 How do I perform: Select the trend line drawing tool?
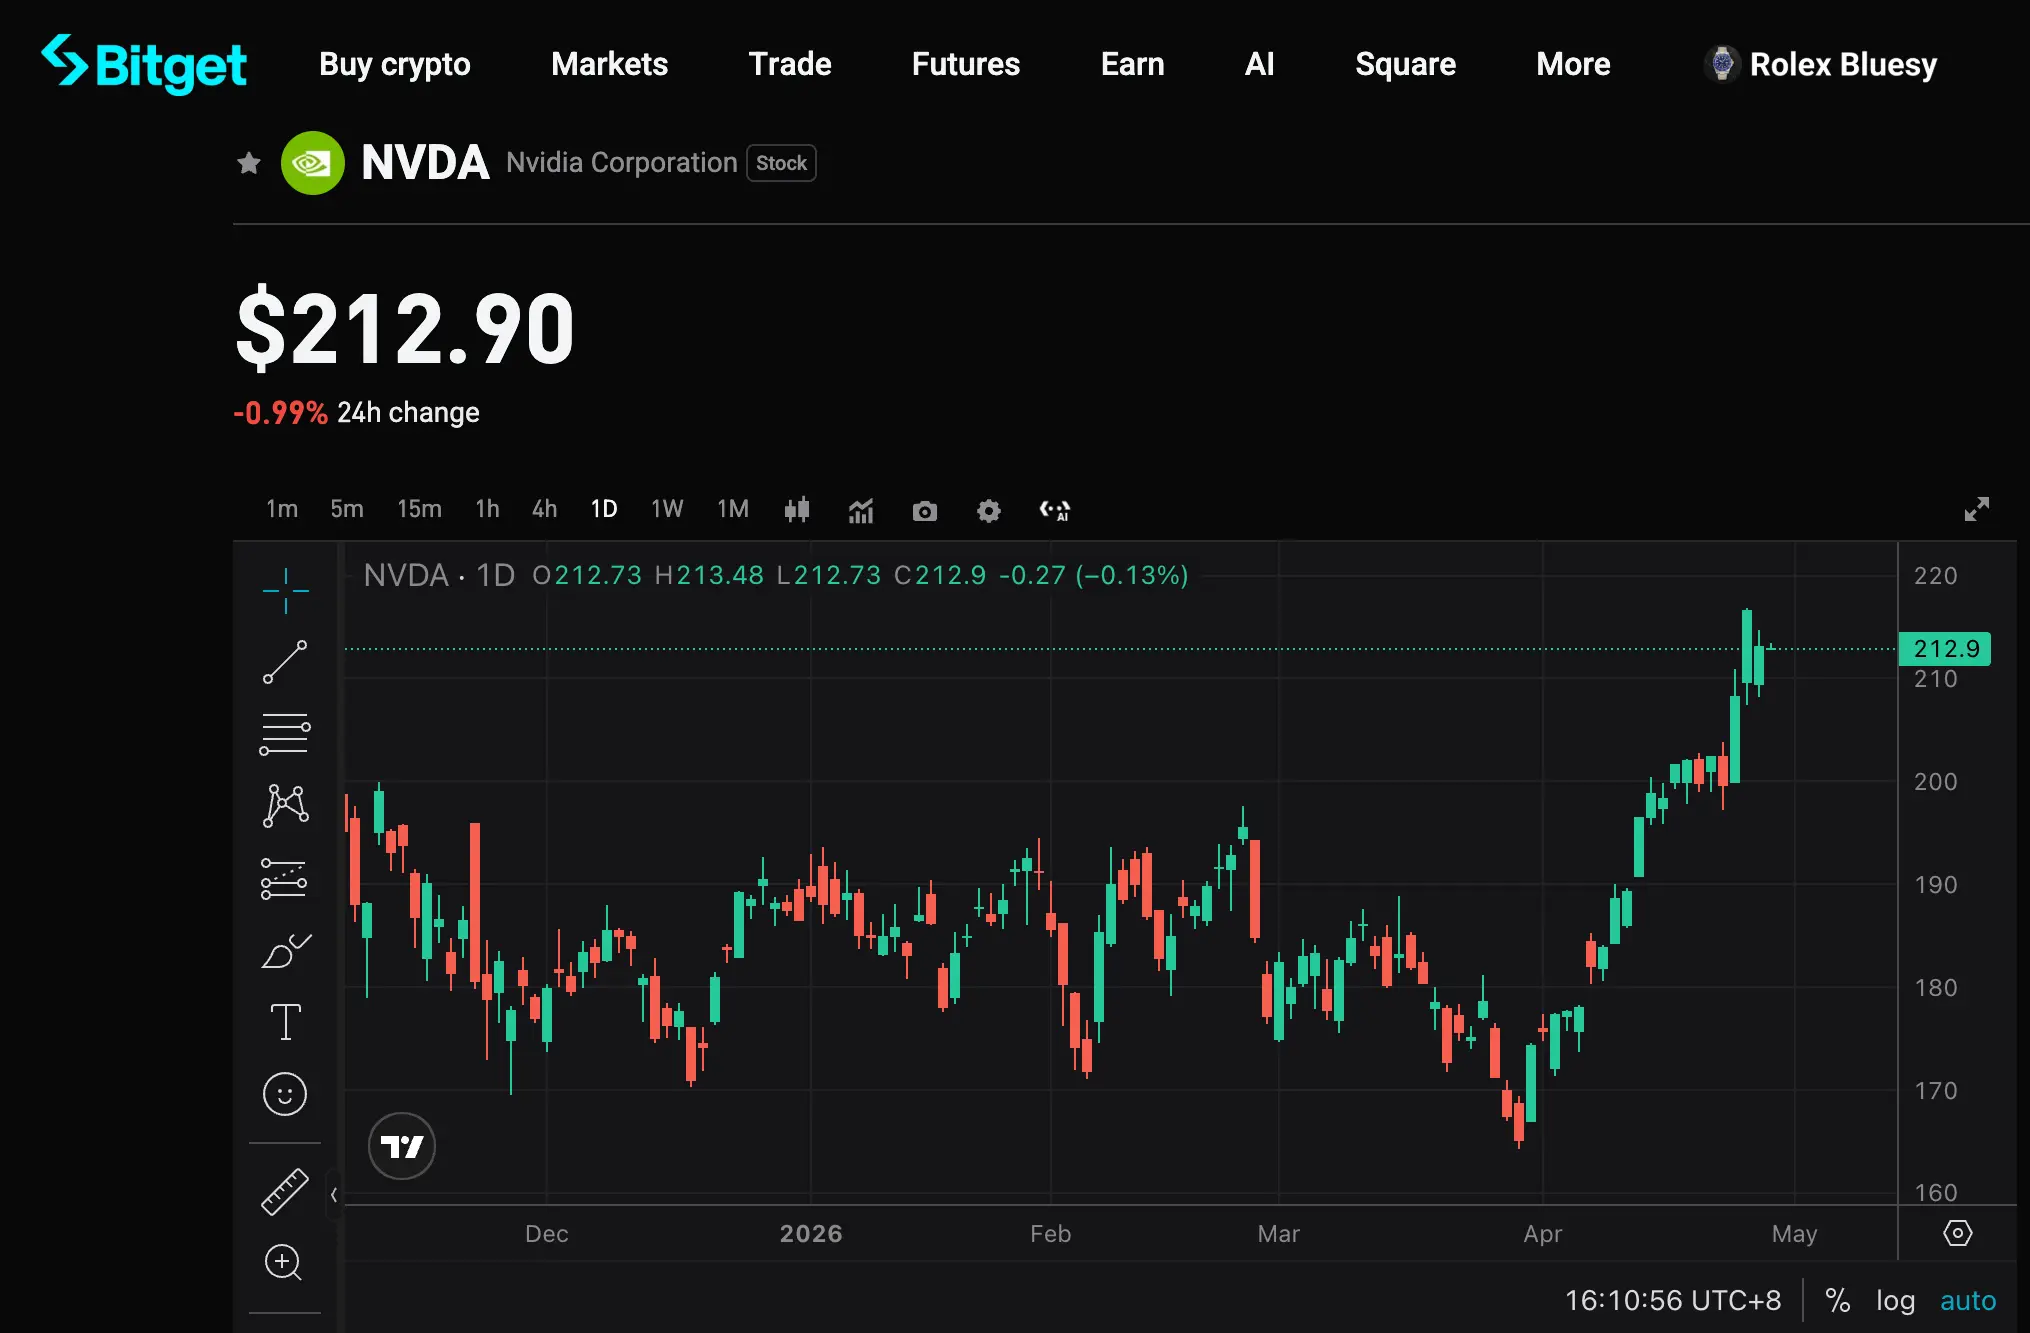point(285,662)
